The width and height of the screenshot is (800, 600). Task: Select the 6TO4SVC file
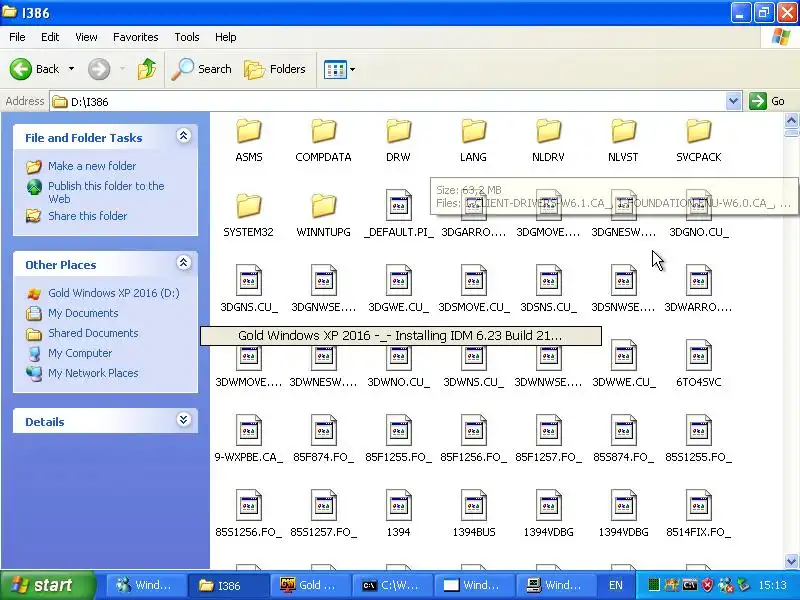point(698,364)
